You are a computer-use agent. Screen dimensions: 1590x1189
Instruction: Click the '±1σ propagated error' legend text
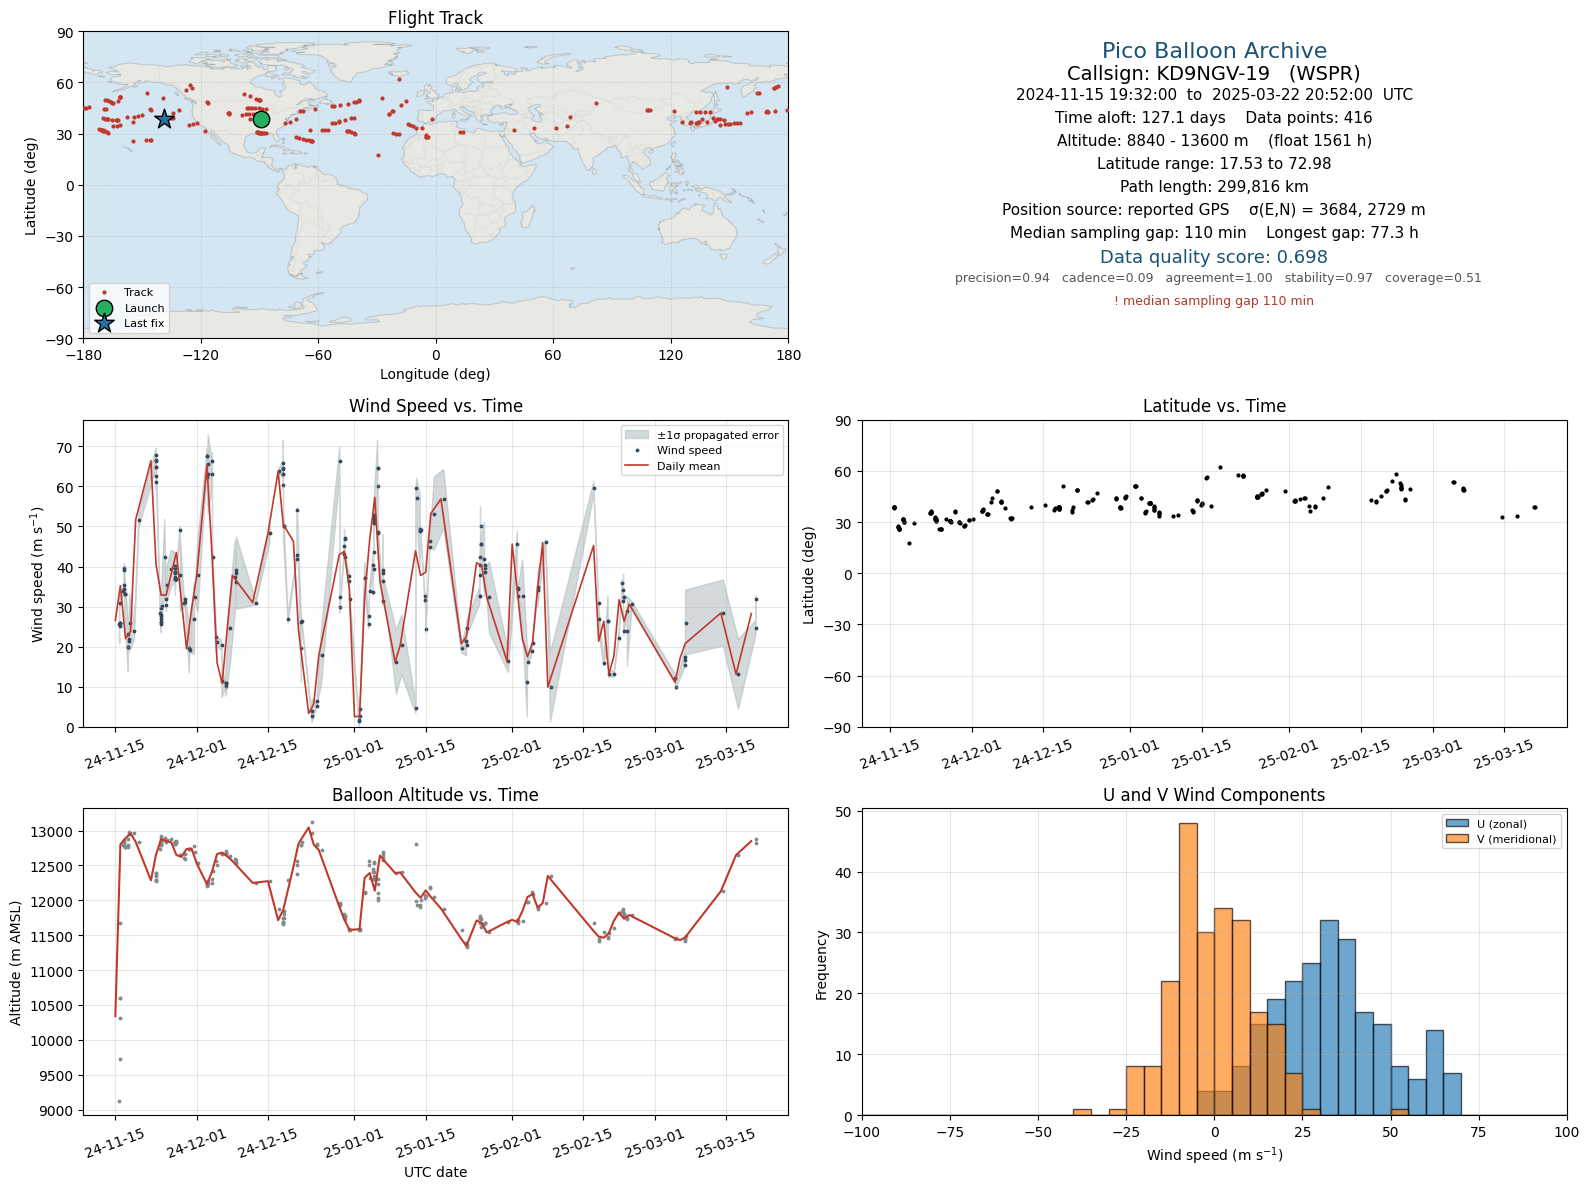click(x=718, y=436)
